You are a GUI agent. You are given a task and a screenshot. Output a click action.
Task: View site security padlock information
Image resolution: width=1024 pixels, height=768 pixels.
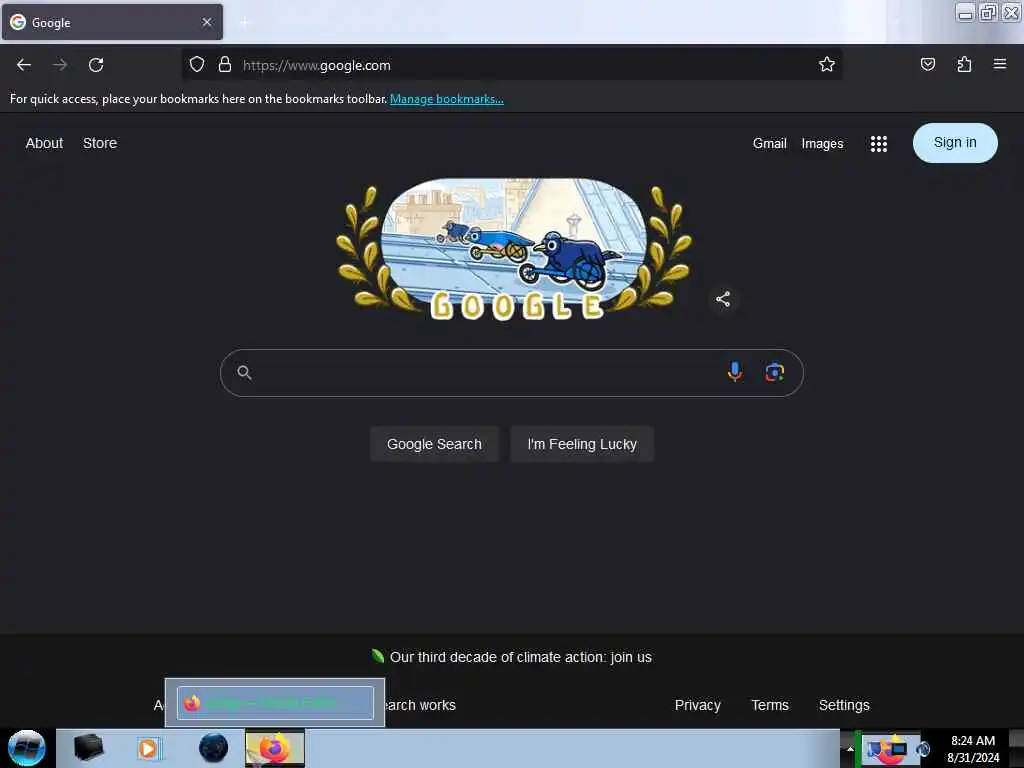click(x=225, y=64)
